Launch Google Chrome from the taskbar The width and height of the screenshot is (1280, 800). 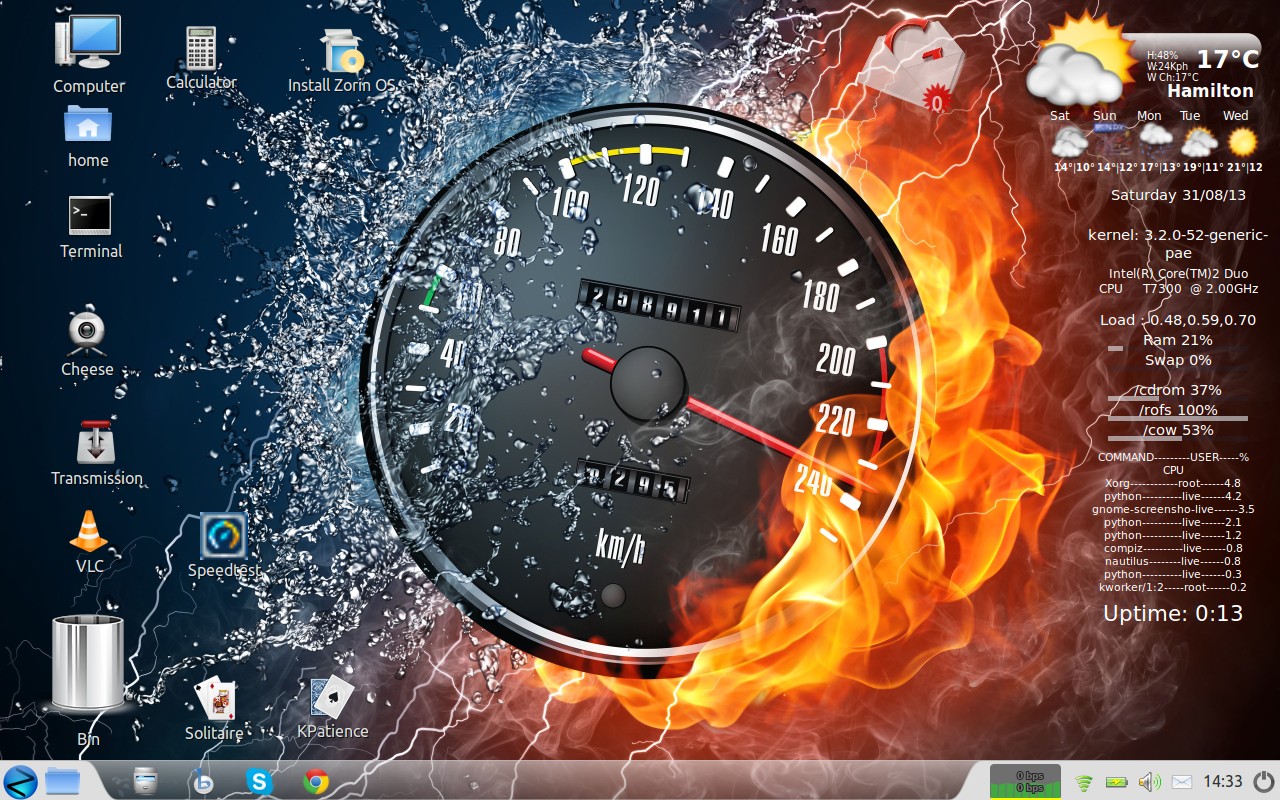click(316, 781)
